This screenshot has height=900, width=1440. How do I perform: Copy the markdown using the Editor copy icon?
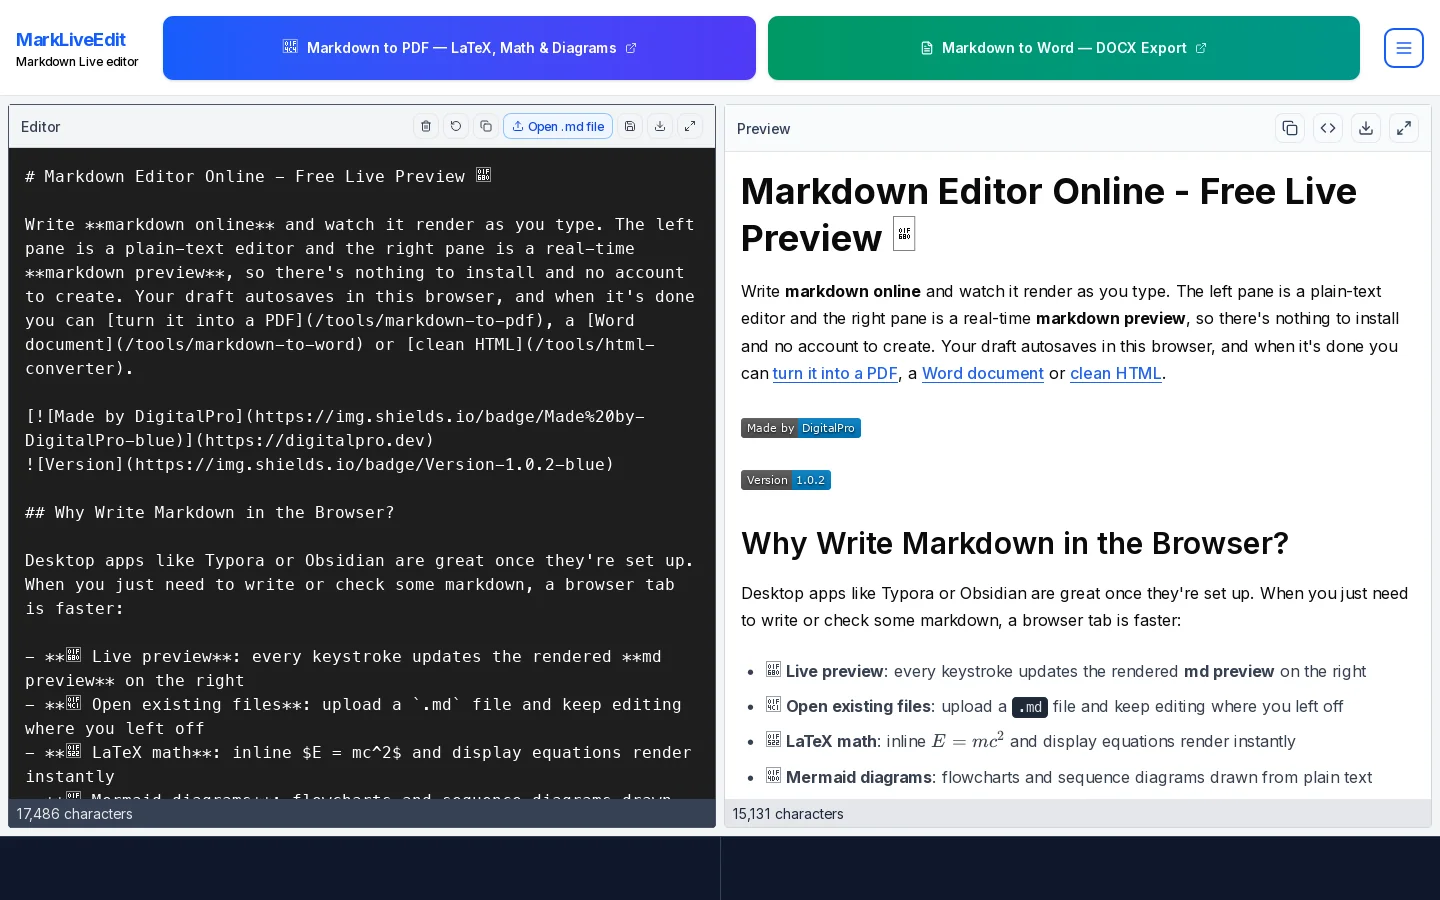coord(486,126)
